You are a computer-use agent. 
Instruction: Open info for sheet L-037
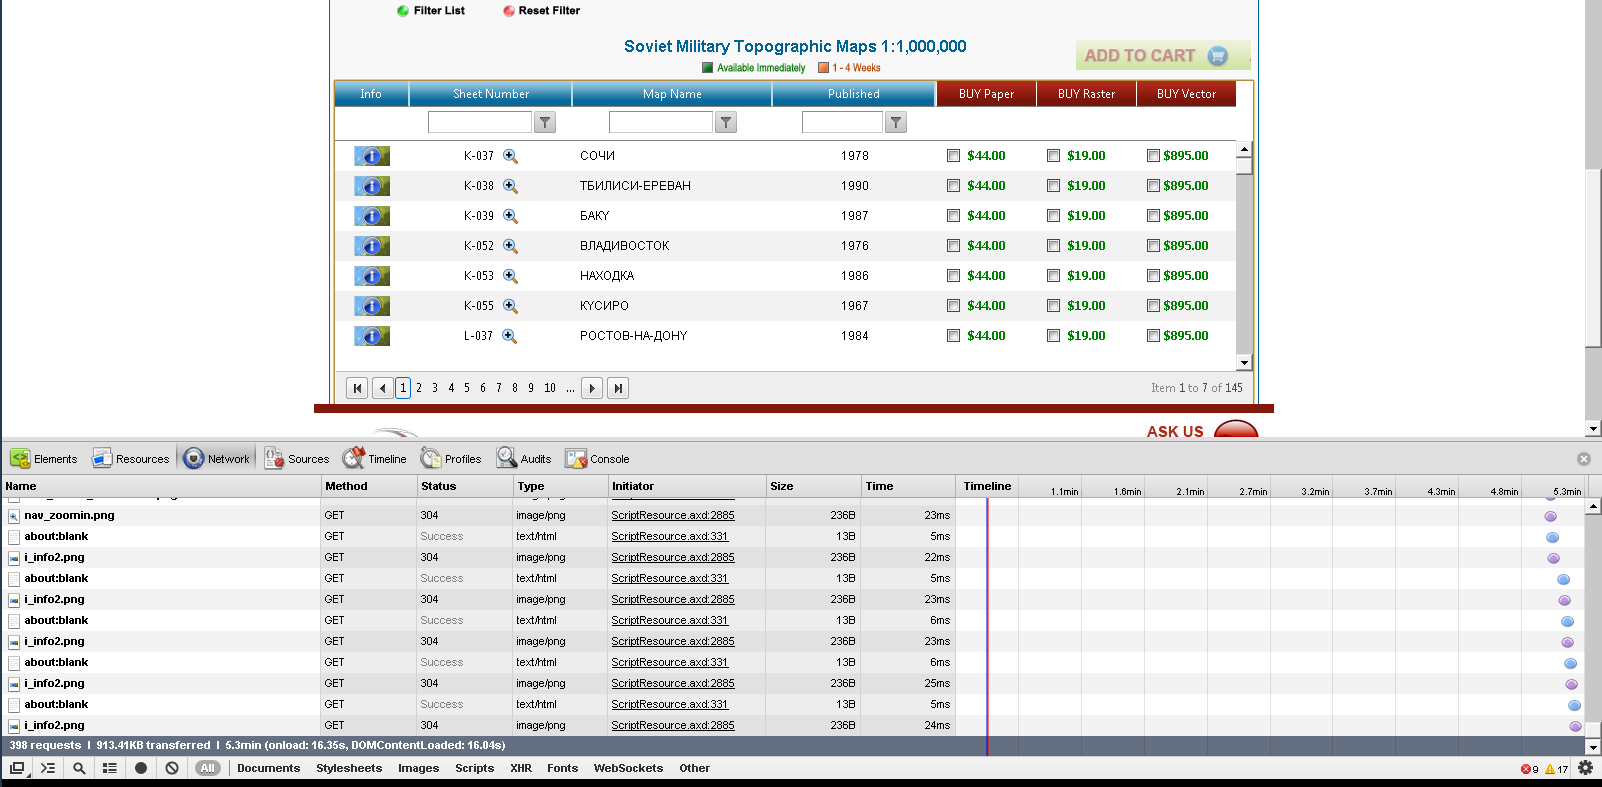click(372, 336)
